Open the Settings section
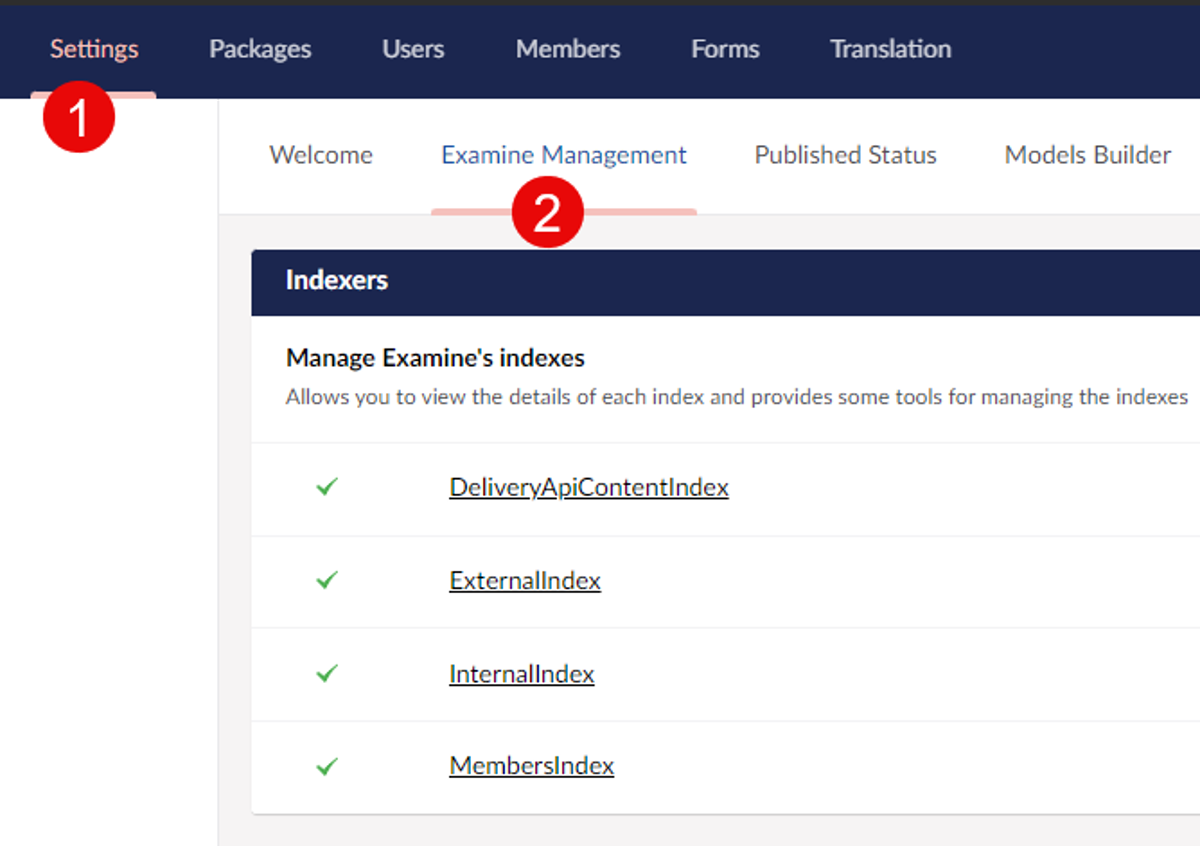 [x=94, y=49]
